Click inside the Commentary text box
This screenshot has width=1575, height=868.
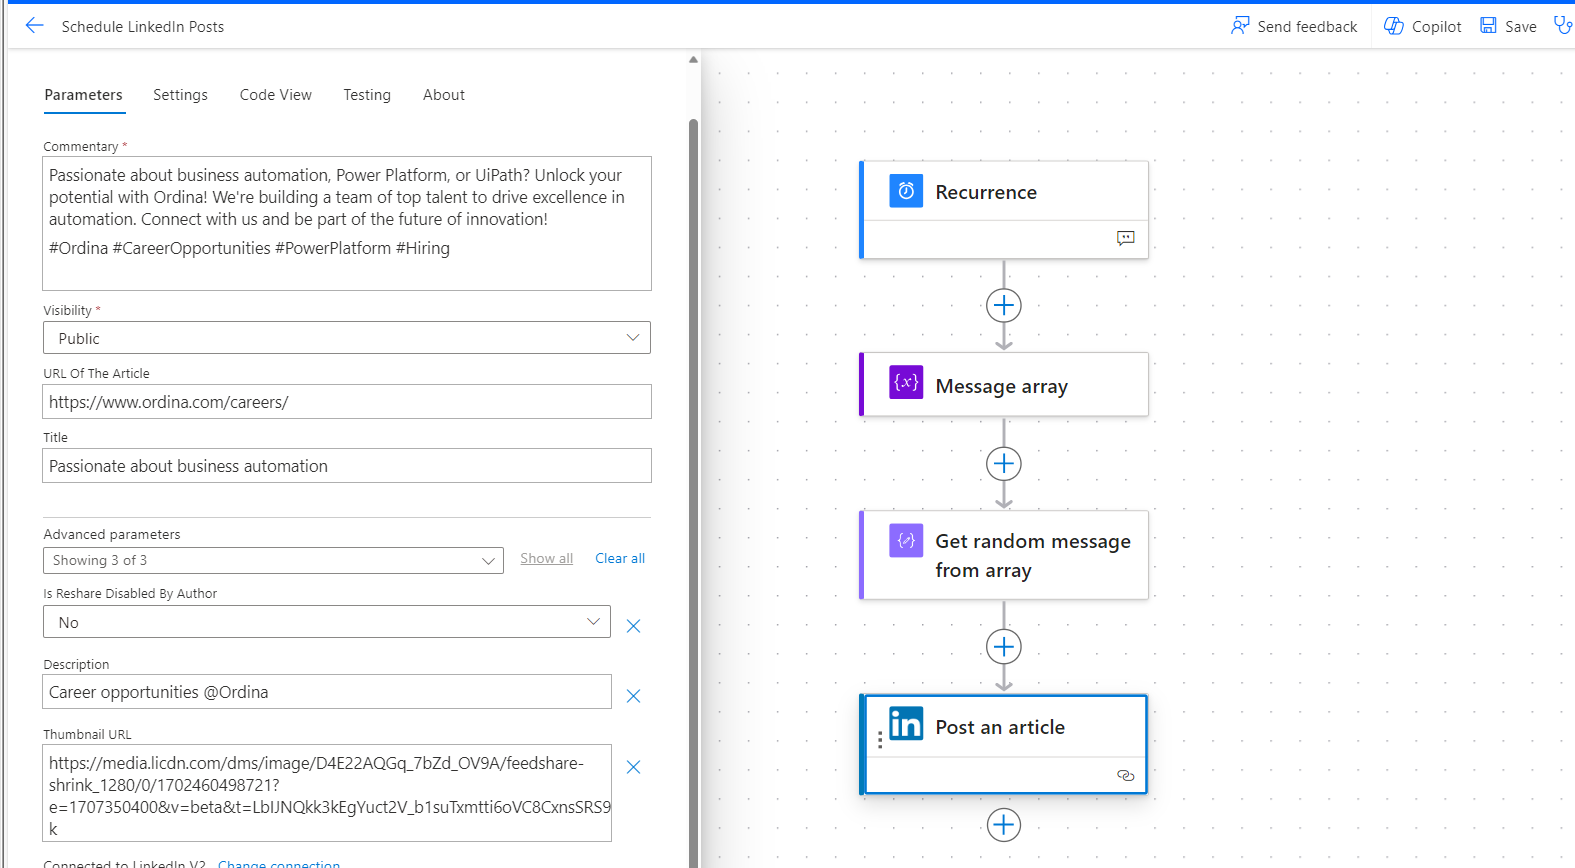(347, 223)
